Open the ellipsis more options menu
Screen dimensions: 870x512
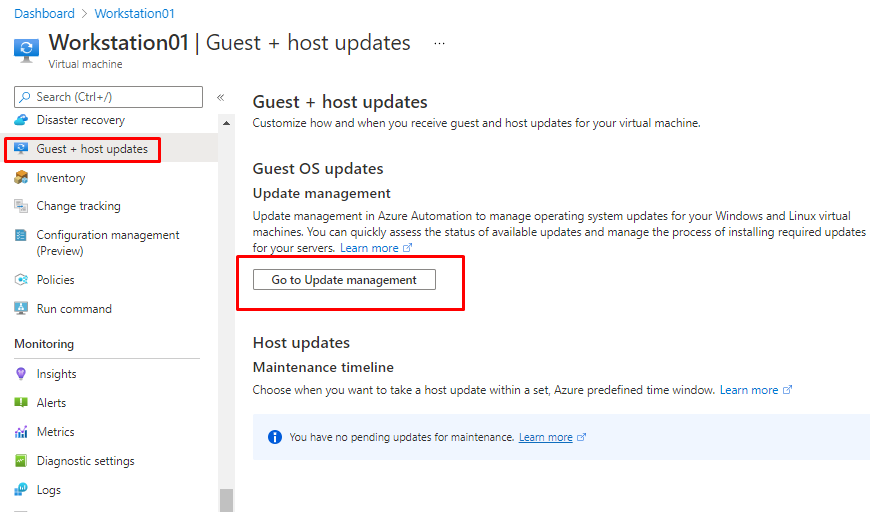[x=439, y=44]
